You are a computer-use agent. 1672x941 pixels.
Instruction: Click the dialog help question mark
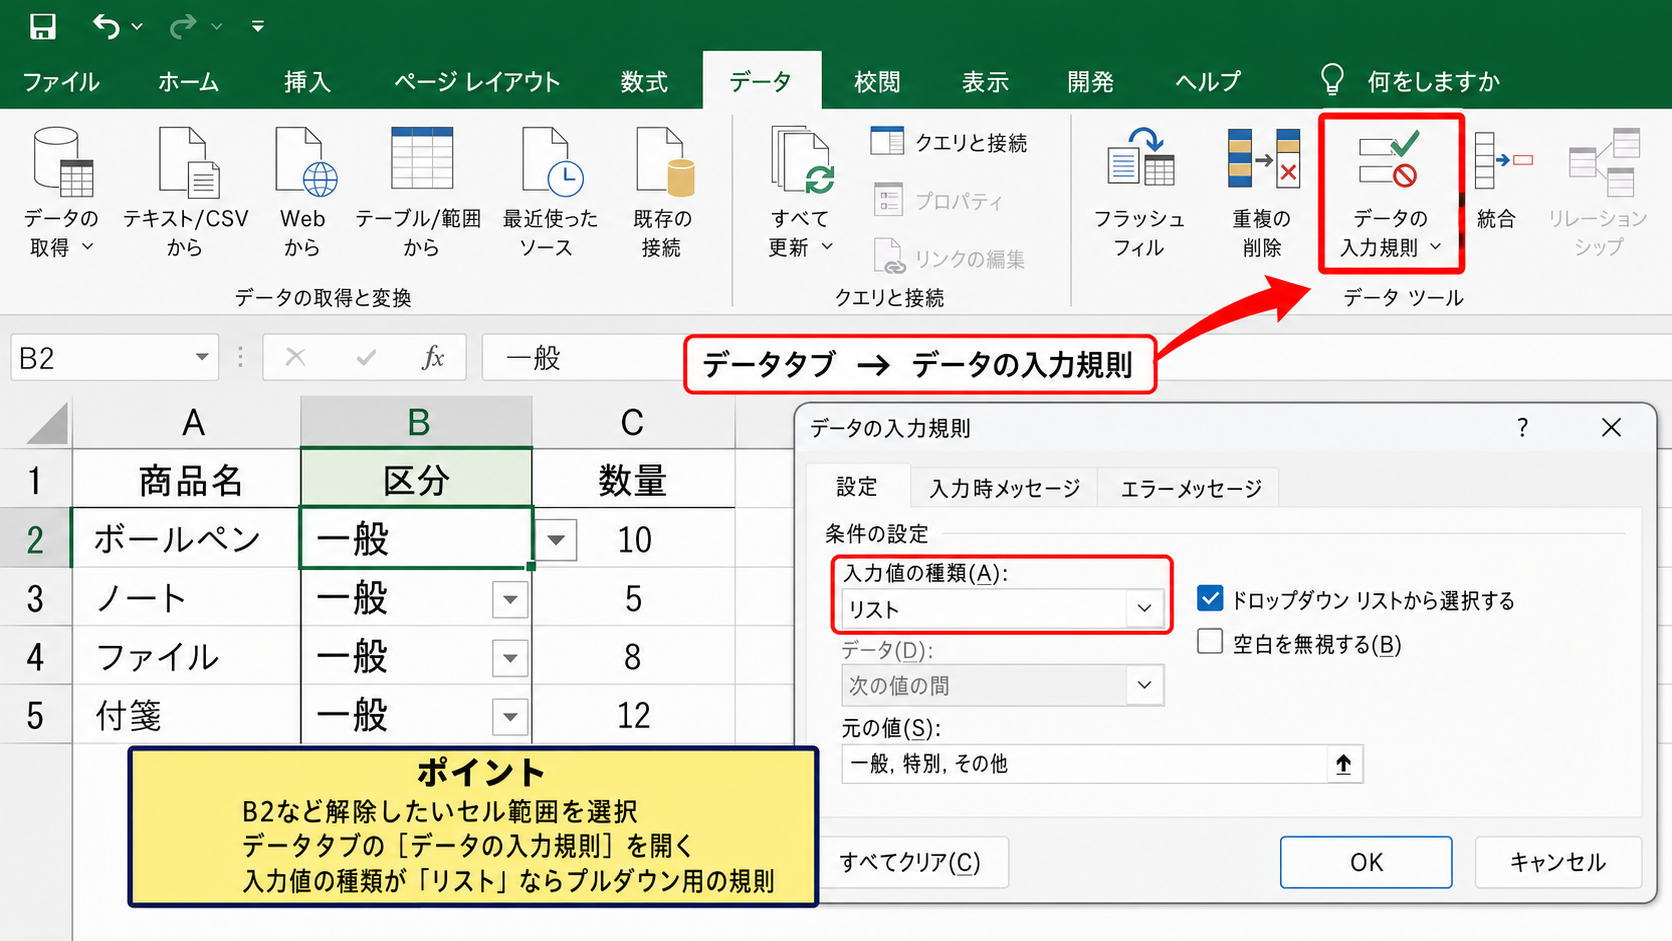click(x=1522, y=428)
